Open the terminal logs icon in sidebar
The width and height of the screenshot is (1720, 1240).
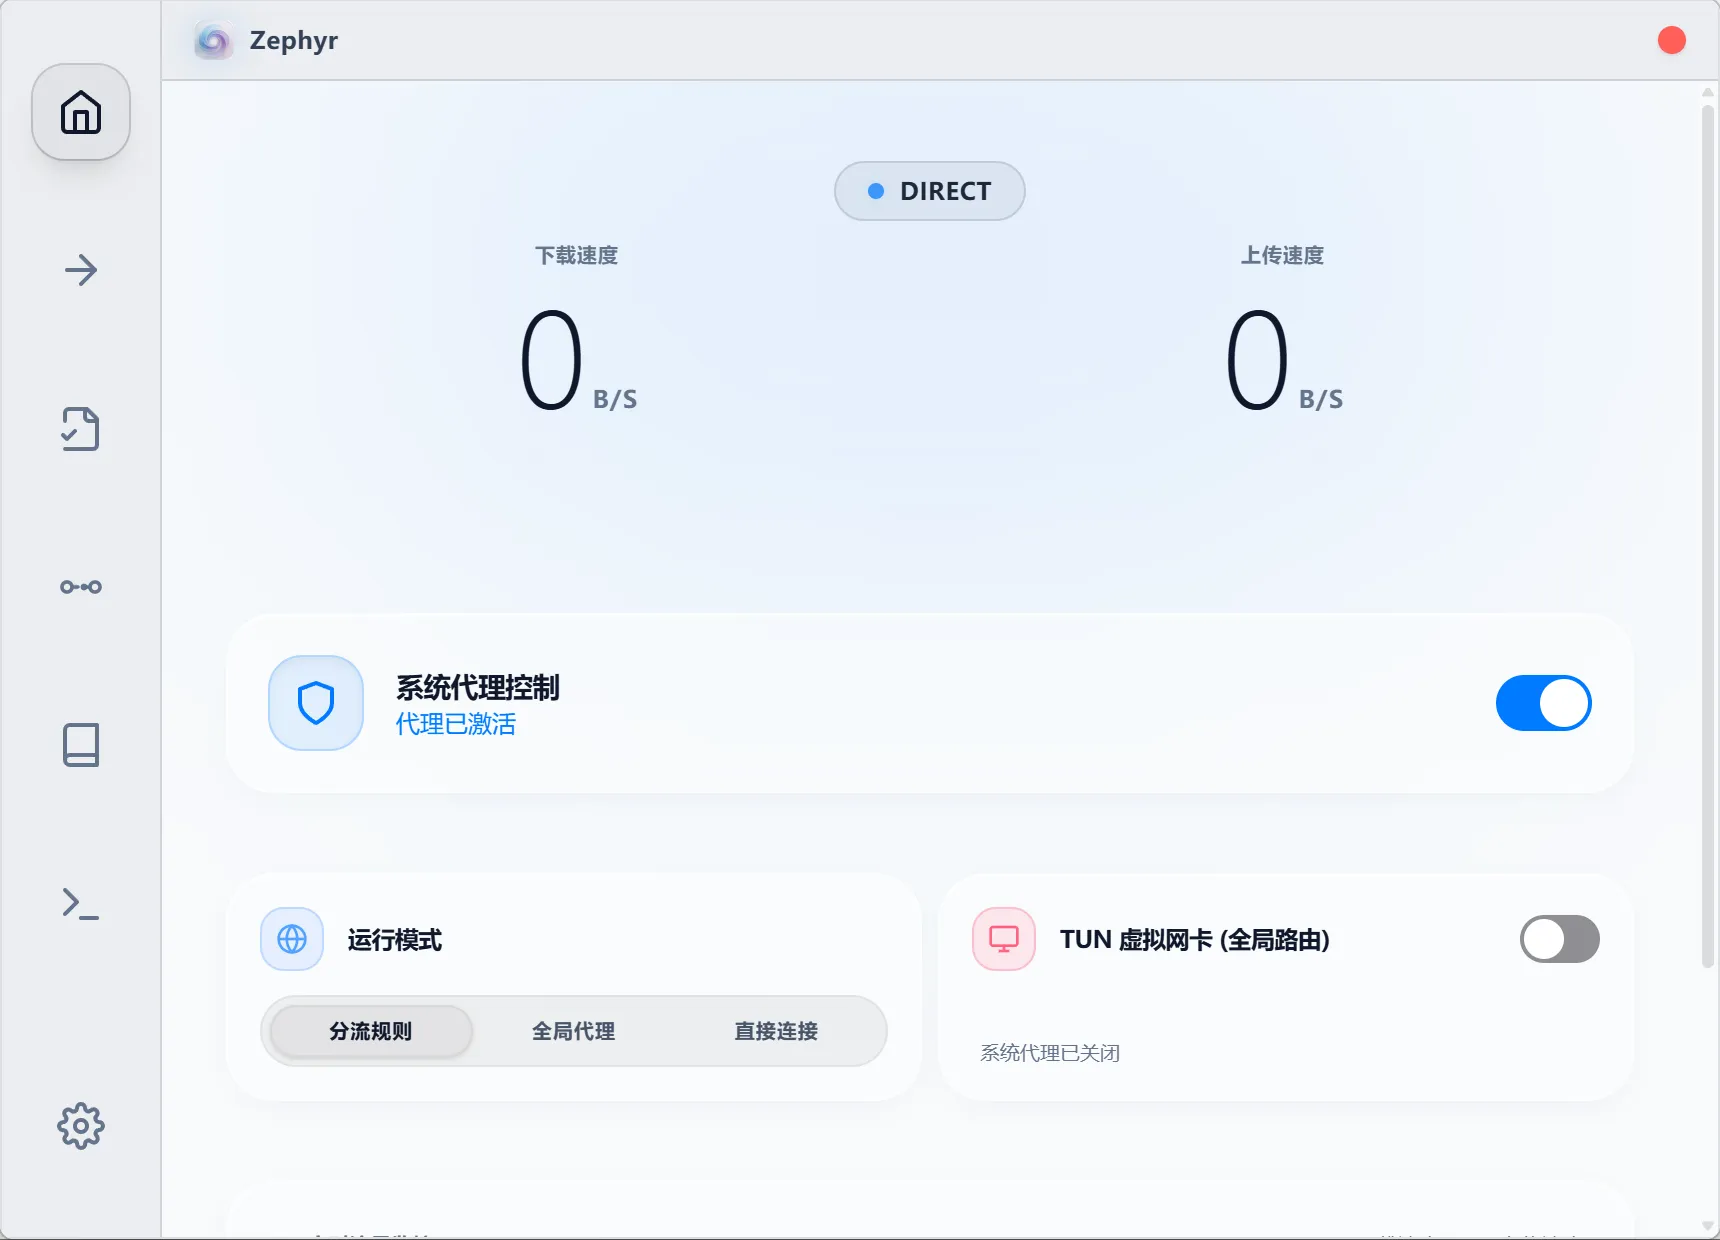81,903
